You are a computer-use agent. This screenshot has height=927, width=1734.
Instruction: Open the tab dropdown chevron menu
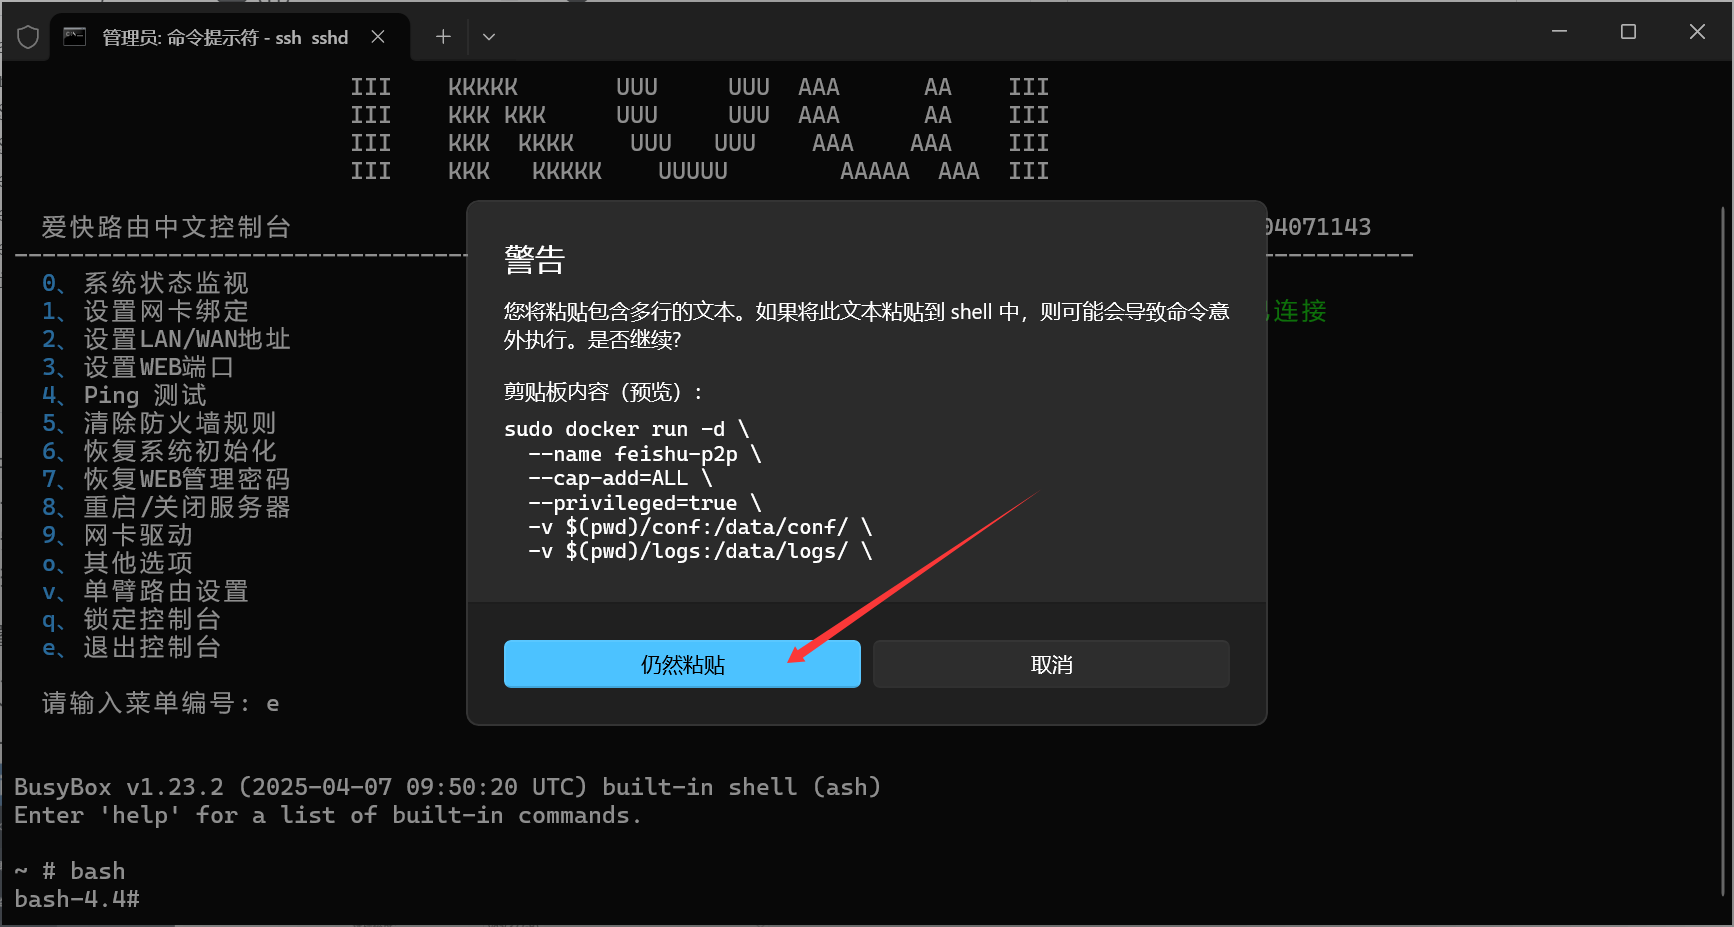click(x=489, y=37)
